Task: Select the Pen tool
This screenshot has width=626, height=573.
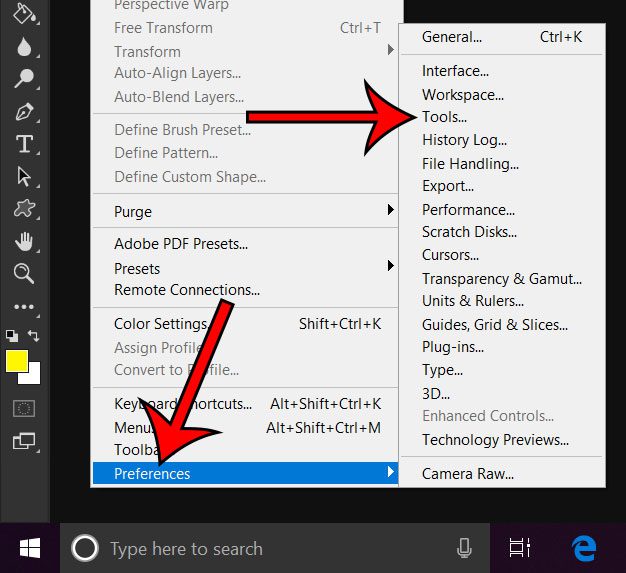Action: pyautogui.click(x=24, y=111)
